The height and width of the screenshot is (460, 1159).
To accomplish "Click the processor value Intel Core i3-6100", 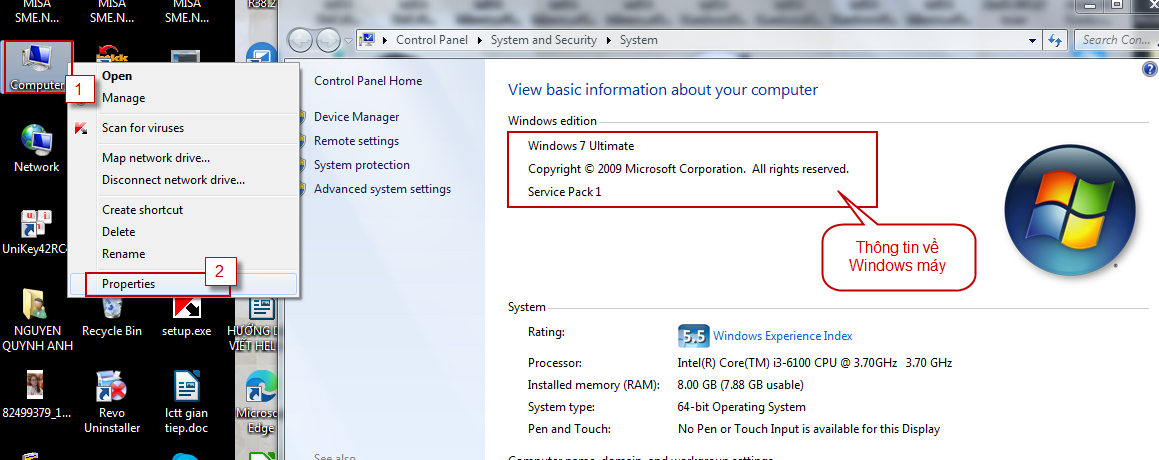I will coord(815,362).
